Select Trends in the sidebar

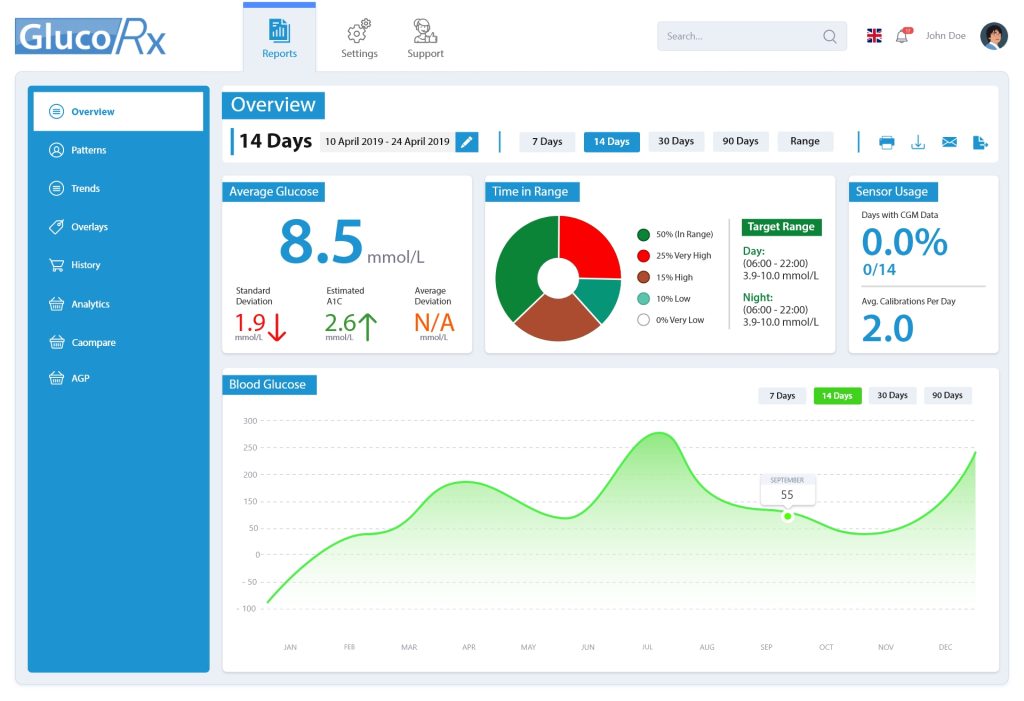tap(118, 189)
